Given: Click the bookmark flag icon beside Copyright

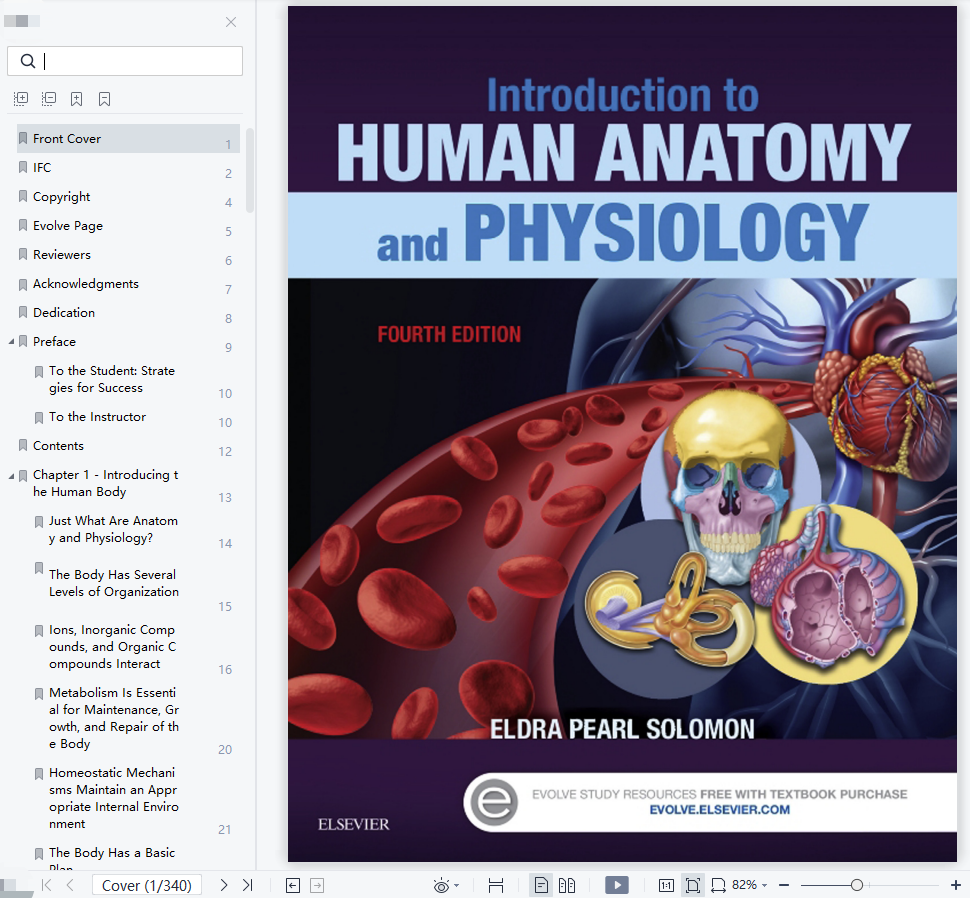Looking at the screenshot, I should click(x=23, y=197).
